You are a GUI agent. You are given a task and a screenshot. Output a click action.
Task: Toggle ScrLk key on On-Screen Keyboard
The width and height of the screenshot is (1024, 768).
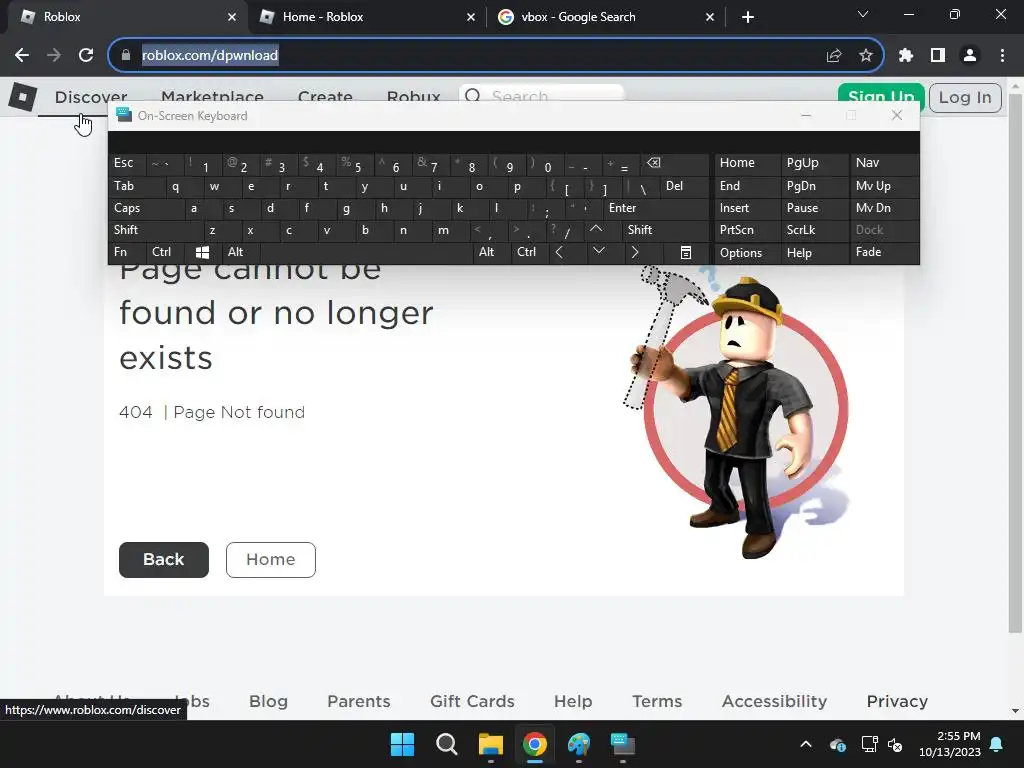[x=813, y=230]
